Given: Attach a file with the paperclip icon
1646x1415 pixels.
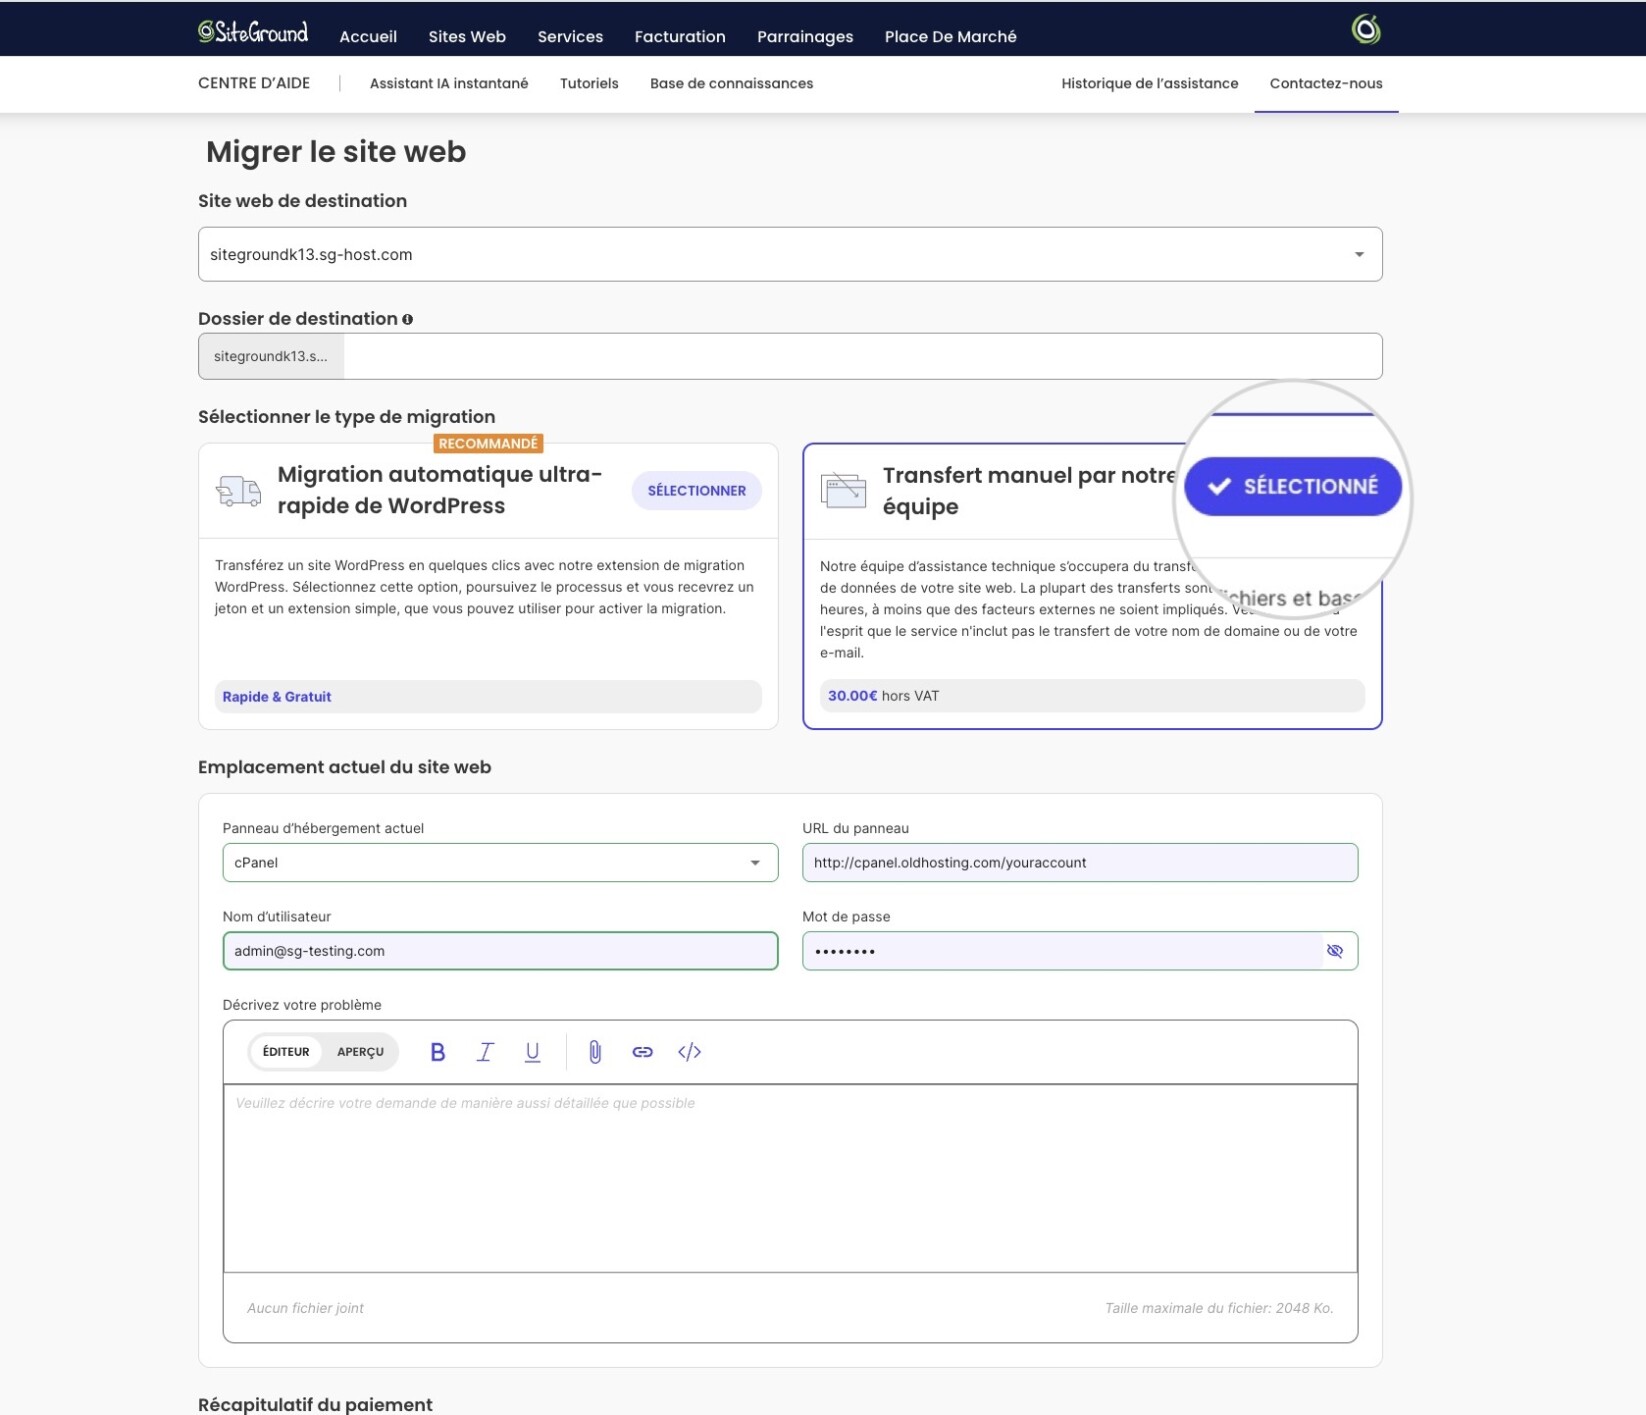Looking at the screenshot, I should tap(595, 1052).
